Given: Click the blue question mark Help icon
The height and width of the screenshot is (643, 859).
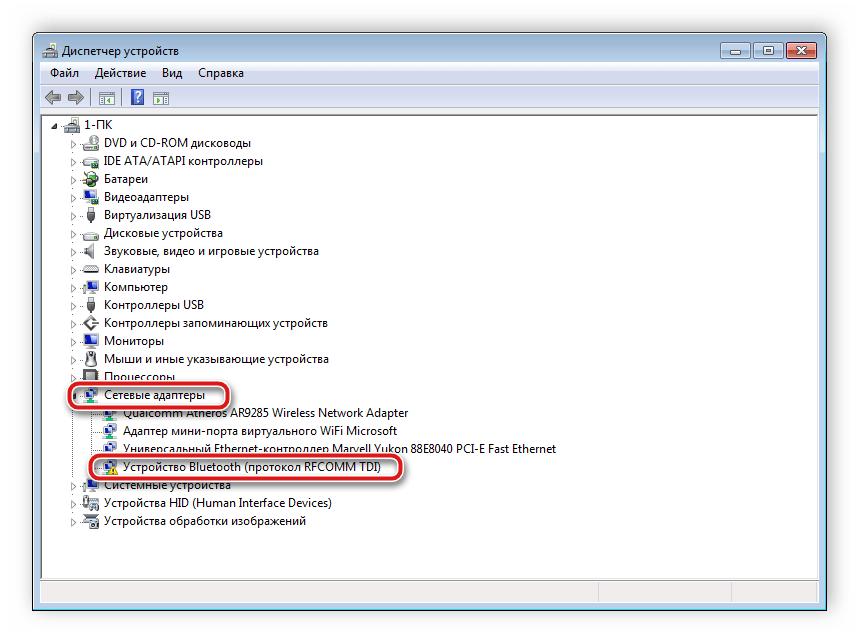Looking at the screenshot, I should 137,97.
